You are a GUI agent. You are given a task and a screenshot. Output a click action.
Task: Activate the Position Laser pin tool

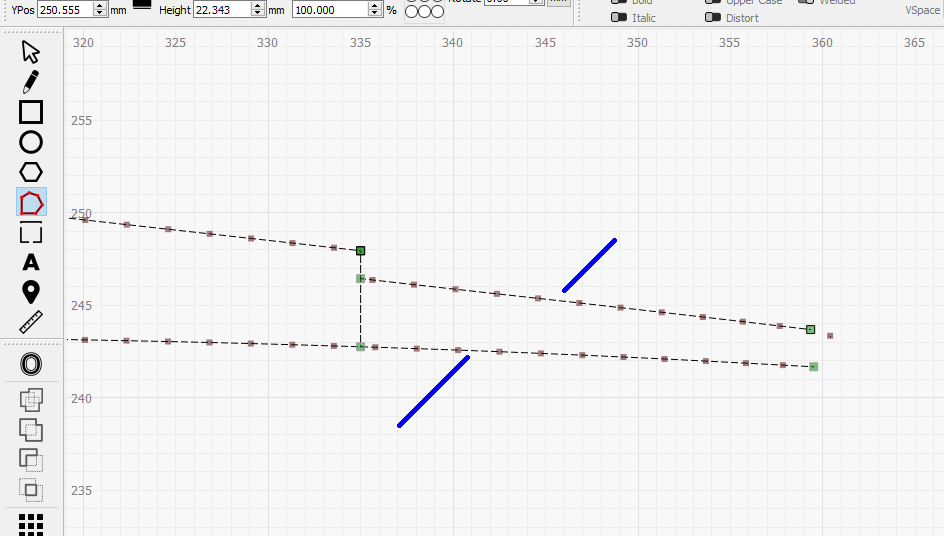tap(31, 292)
